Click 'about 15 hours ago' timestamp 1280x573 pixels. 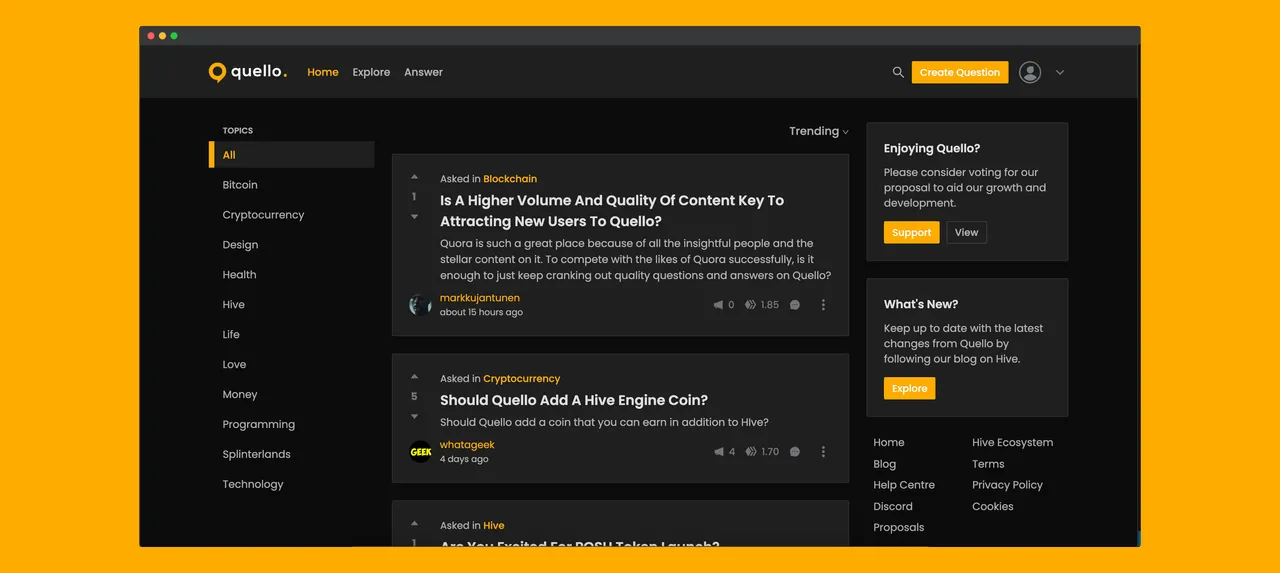481,312
